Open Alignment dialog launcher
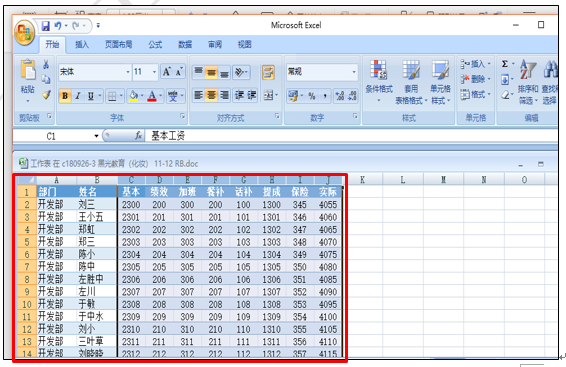 277,116
